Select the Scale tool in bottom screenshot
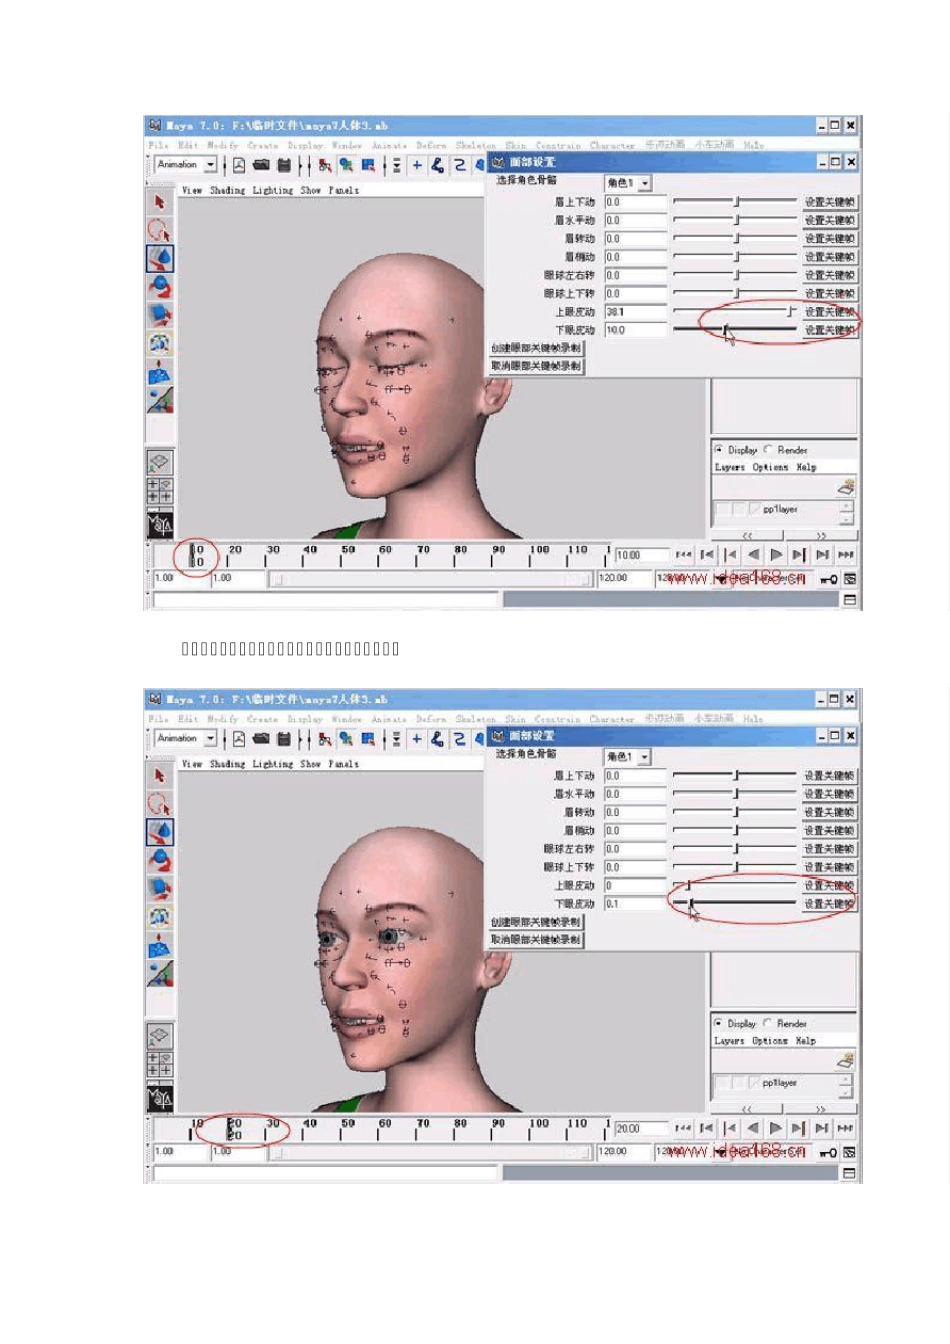 [160, 888]
